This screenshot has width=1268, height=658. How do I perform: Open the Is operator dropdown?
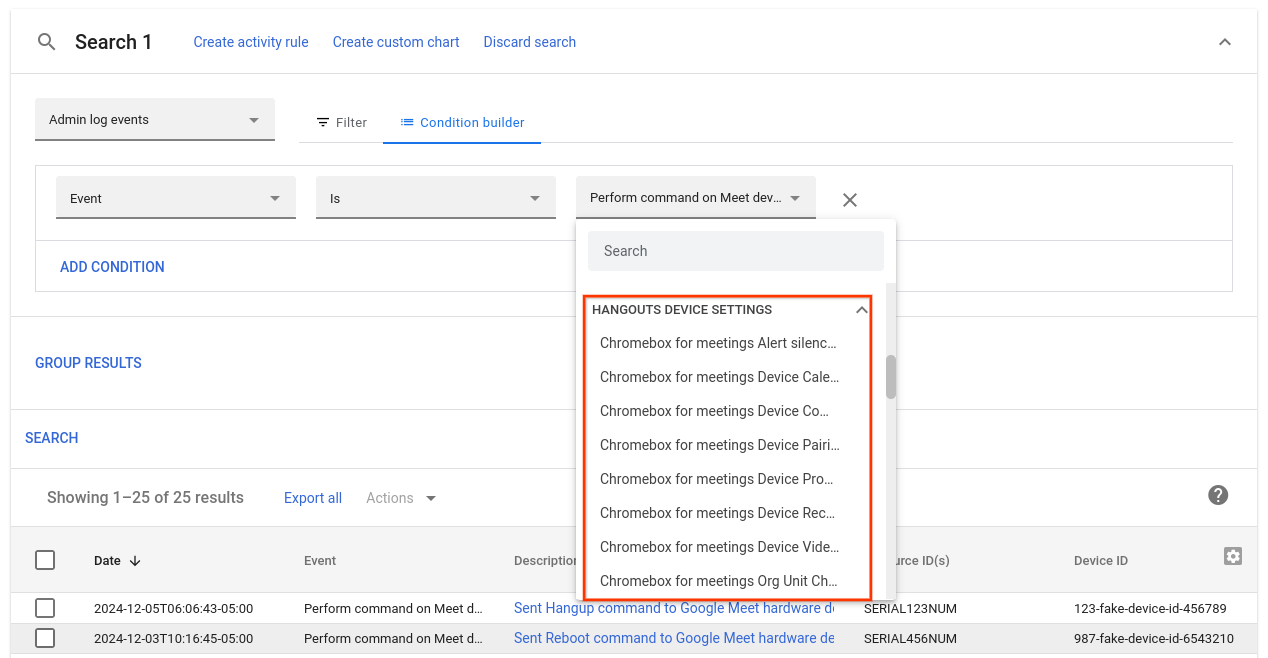click(x=436, y=198)
